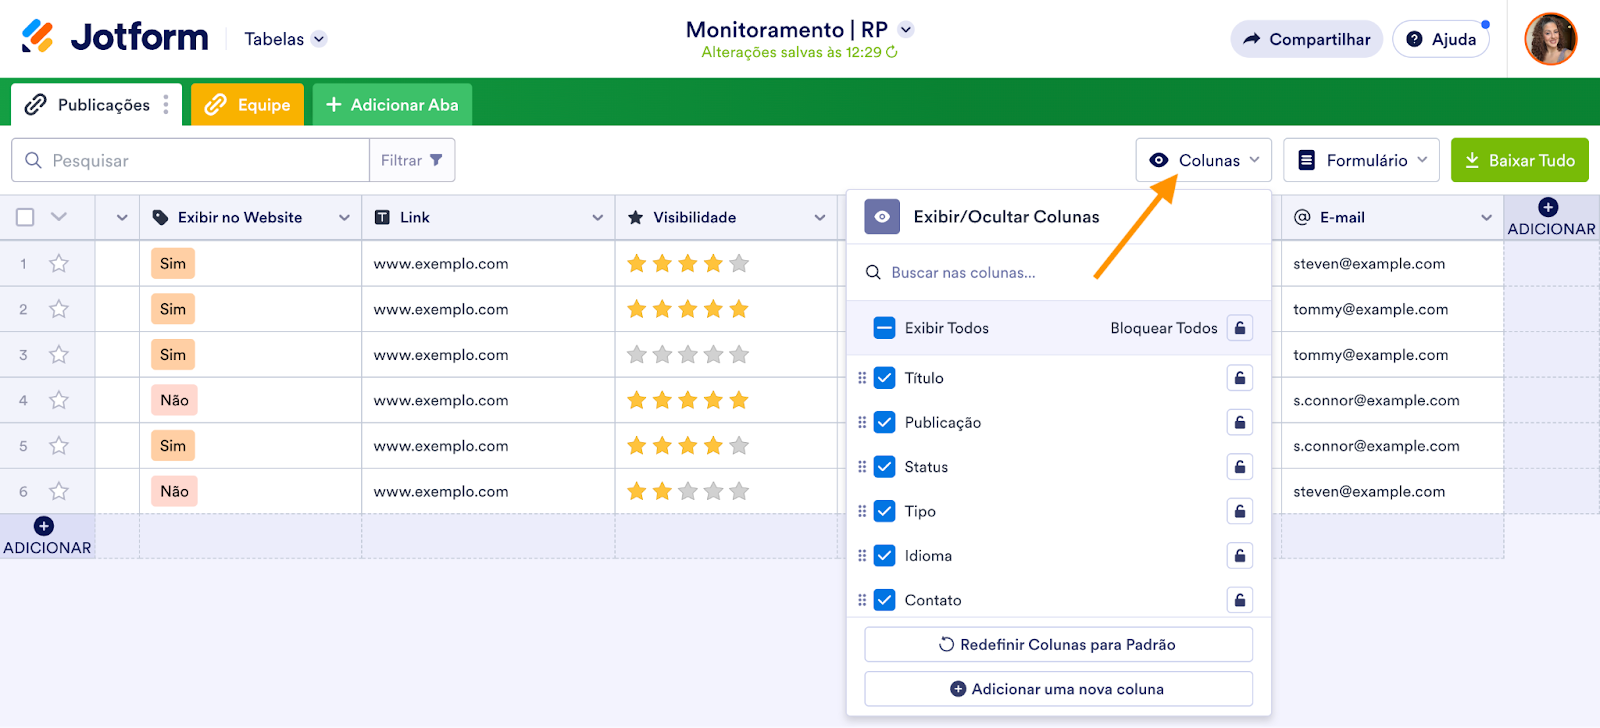1600x728 pixels.
Task: Click Redefinir Colunas para Padrão button
Action: 1058,645
